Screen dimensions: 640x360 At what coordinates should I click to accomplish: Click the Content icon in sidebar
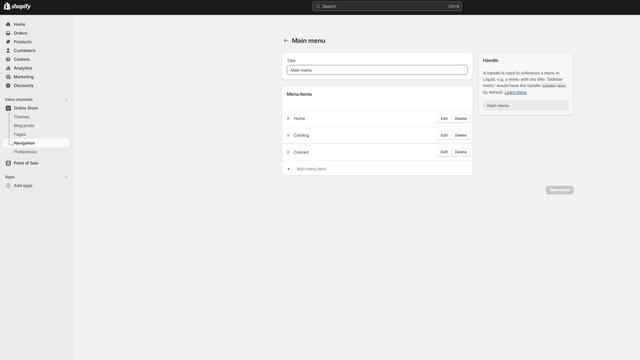8,59
